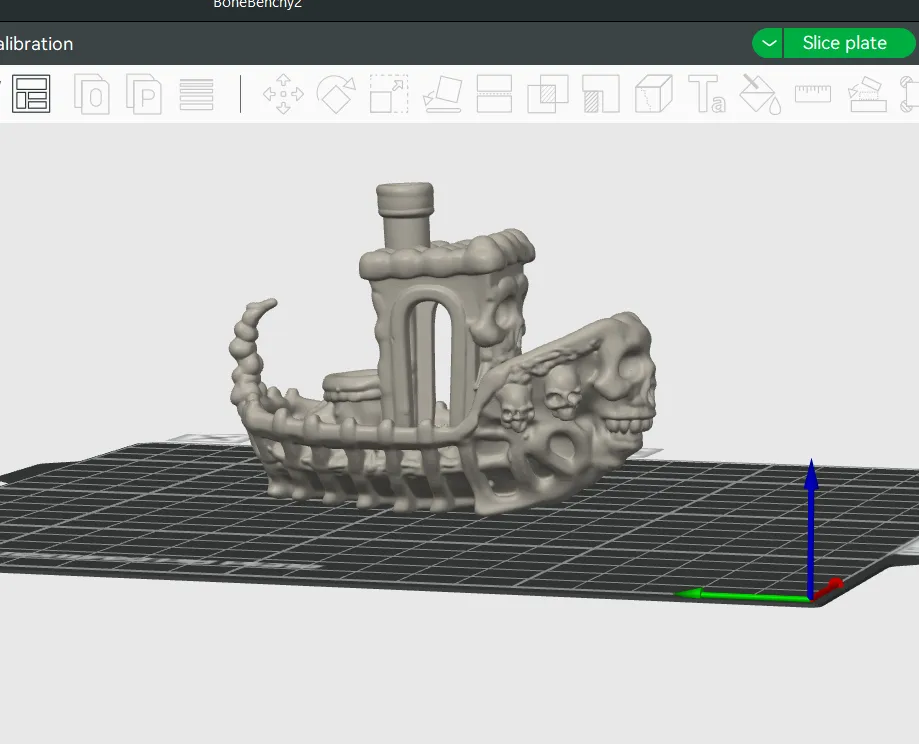Viewport: 919px width, 744px height.
Task: Expand the Slice plate dropdown options
Action: tap(766, 43)
